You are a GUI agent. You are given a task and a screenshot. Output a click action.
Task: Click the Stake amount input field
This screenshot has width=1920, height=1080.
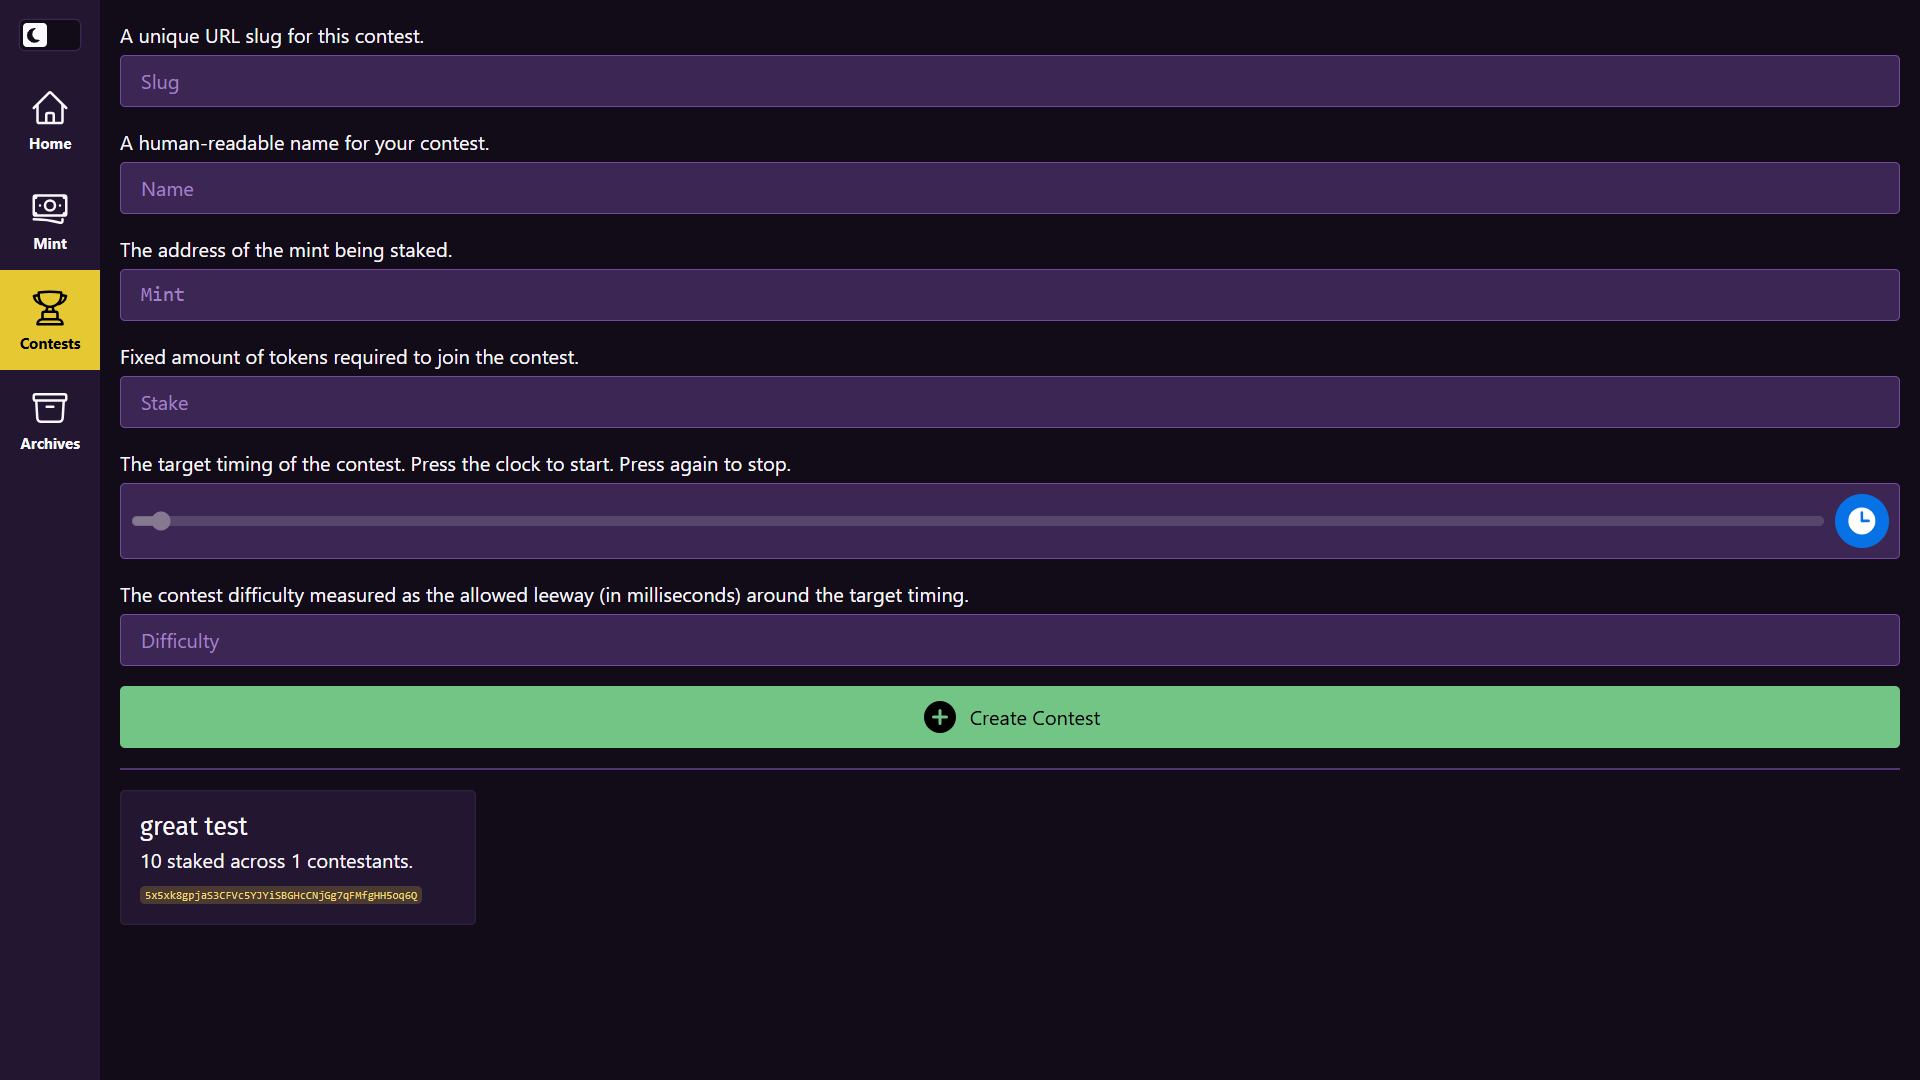1010,402
